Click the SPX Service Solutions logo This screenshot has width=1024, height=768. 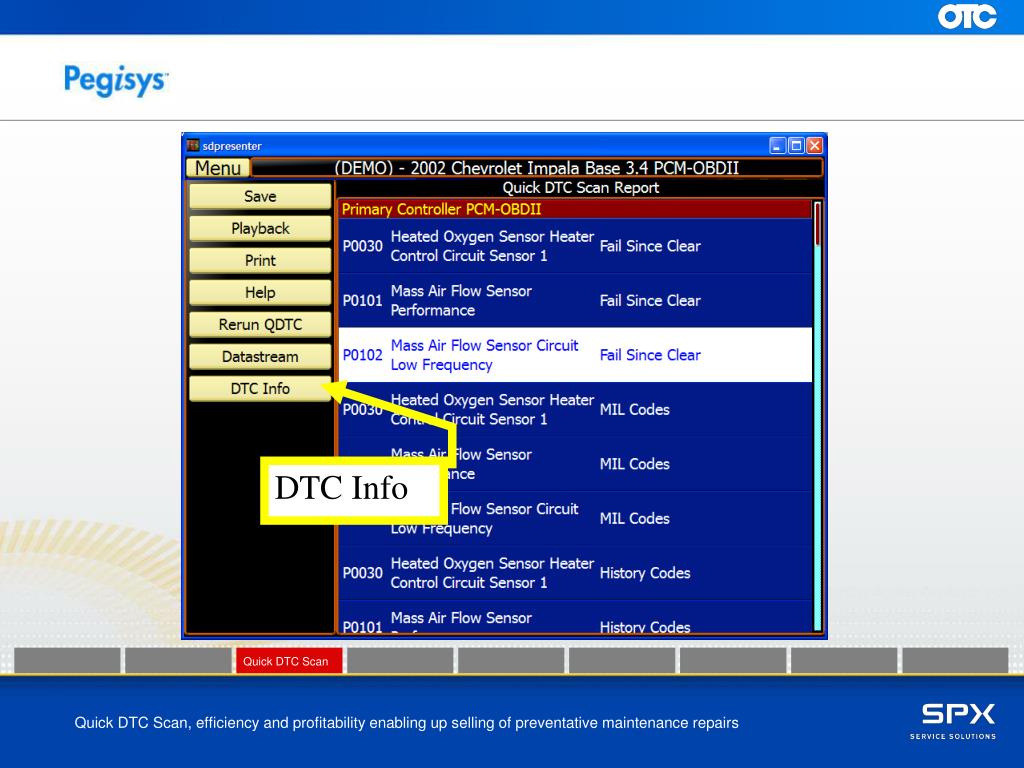(x=953, y=721)
